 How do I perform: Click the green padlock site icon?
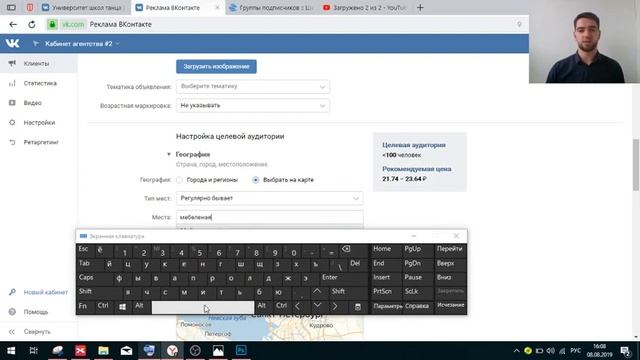pyautogui.click(x=52, y=24)
